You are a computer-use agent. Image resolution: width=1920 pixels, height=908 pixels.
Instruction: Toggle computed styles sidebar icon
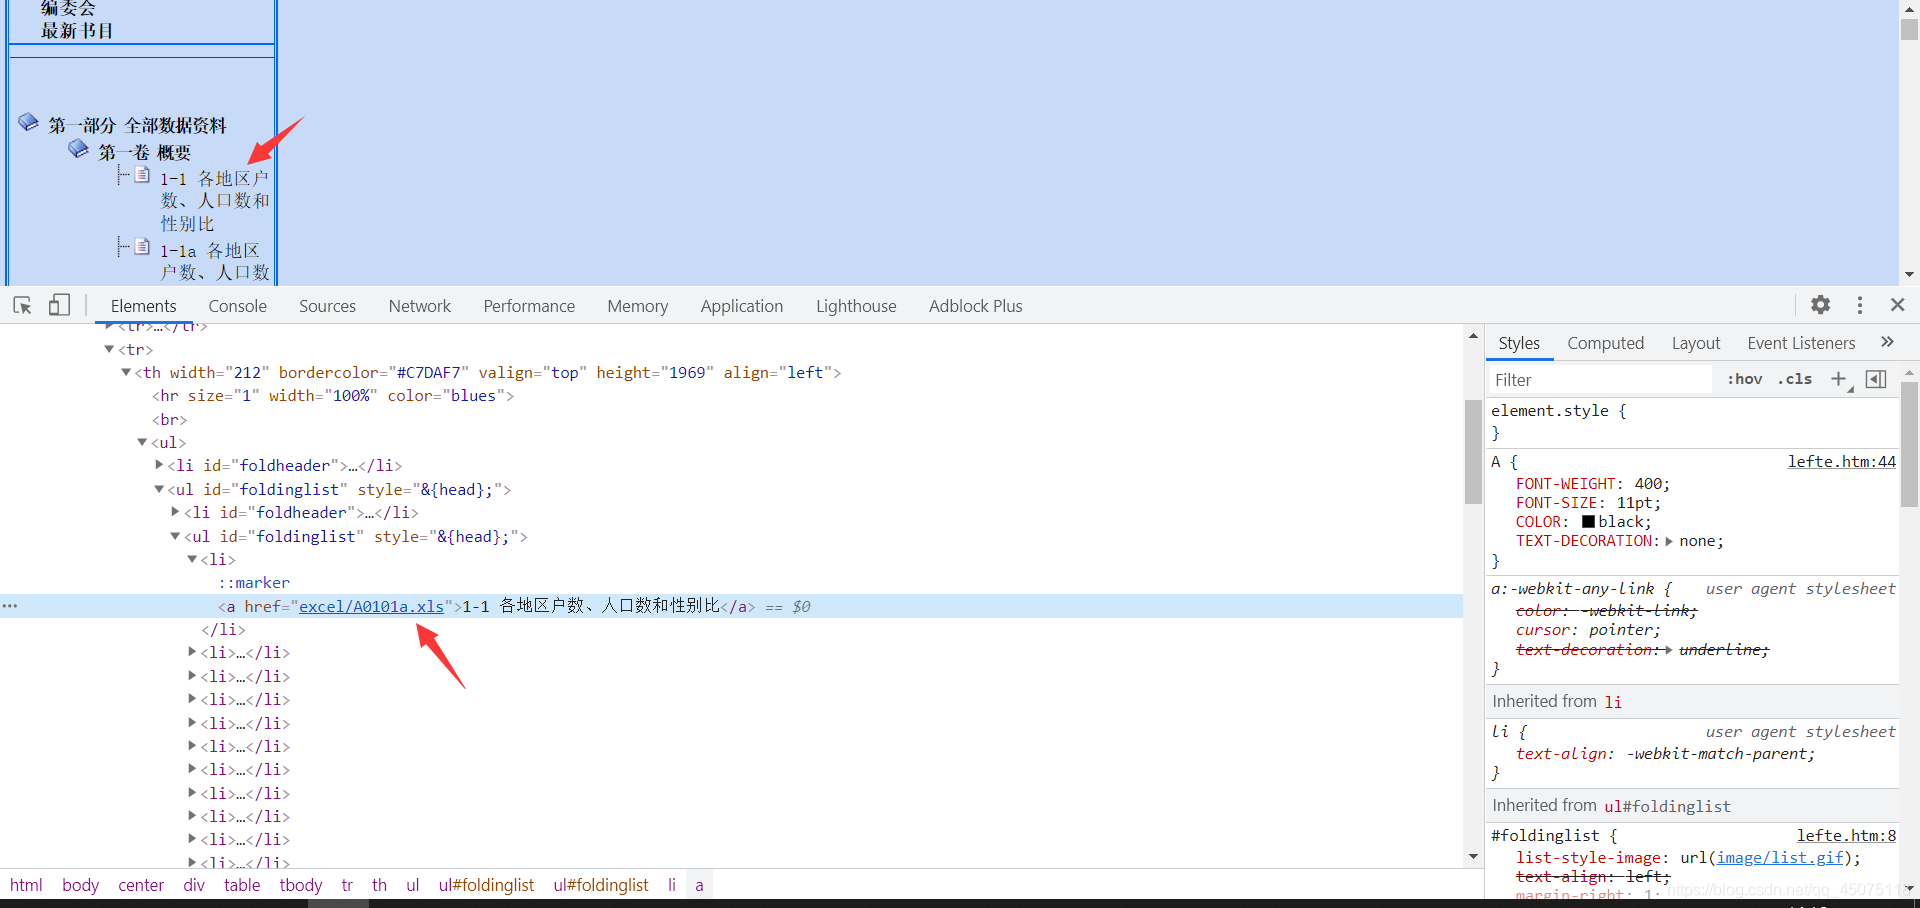point(1876,379)
